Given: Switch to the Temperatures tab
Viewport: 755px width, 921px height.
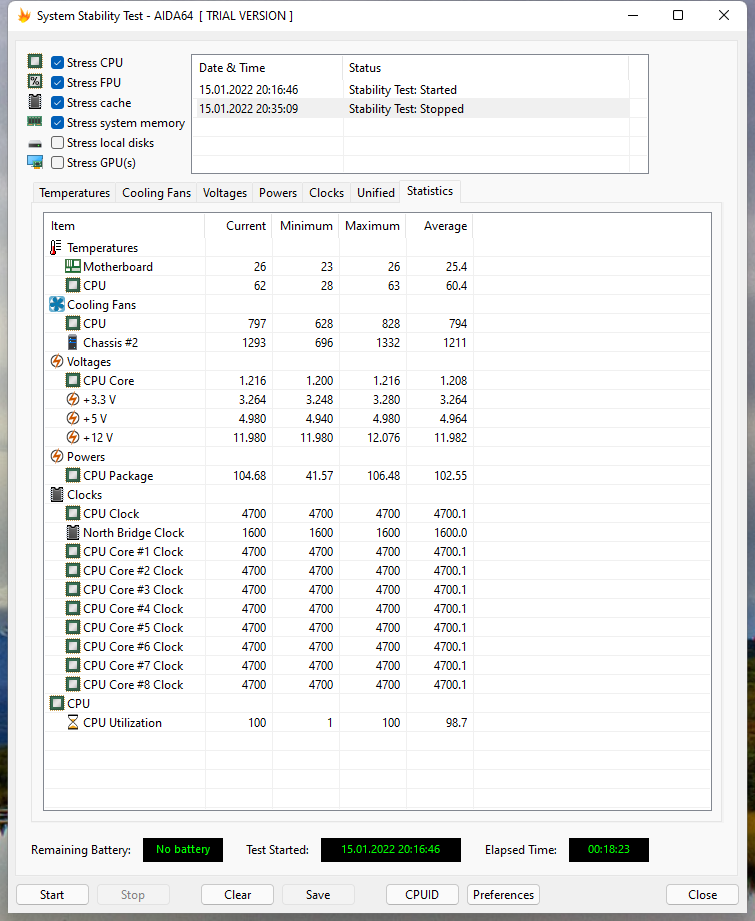Looking at the screenshot, I should point(75,193).
